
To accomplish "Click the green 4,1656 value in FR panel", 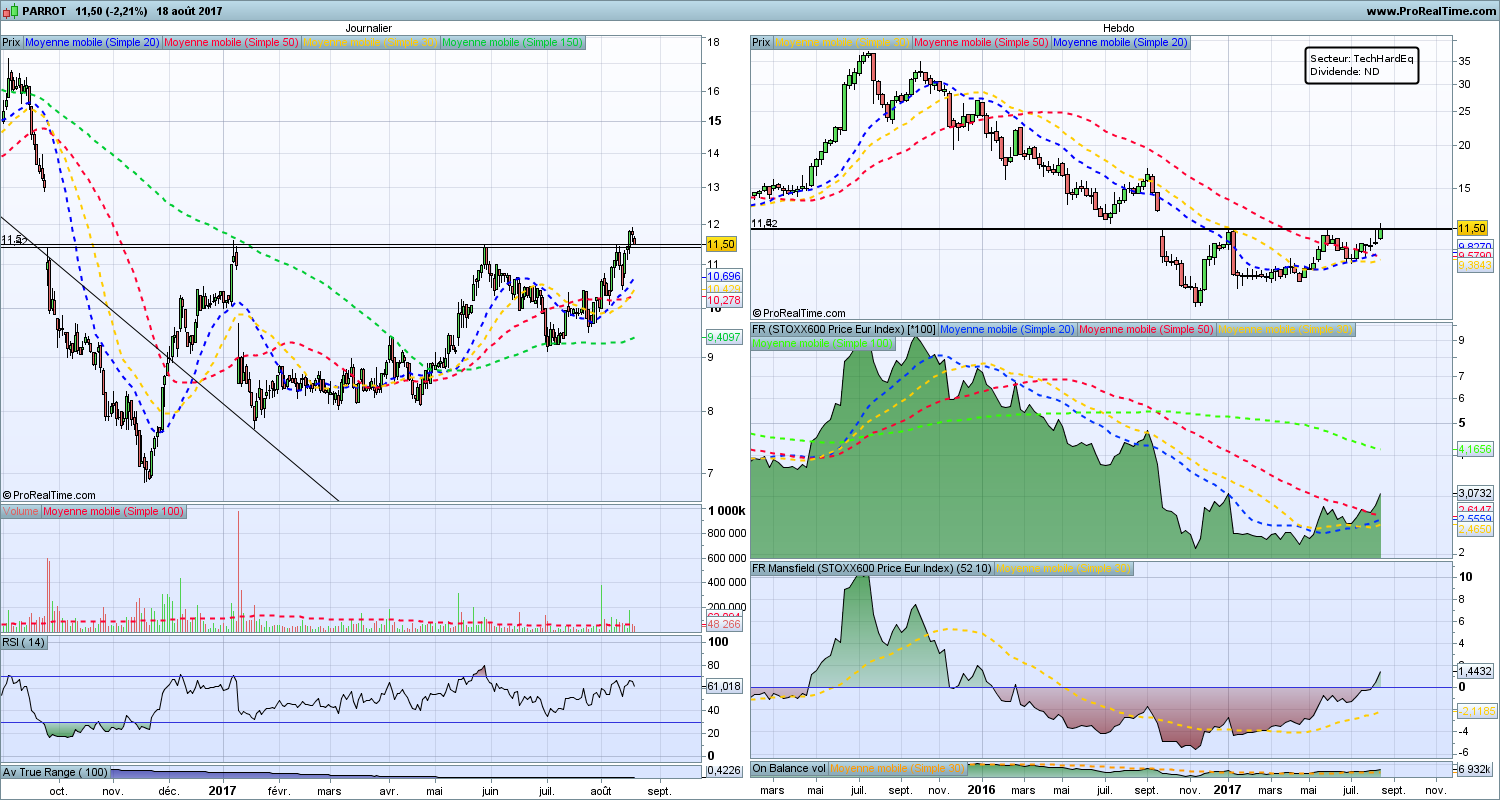I will pyautogui.click(x=1475, y=451).
